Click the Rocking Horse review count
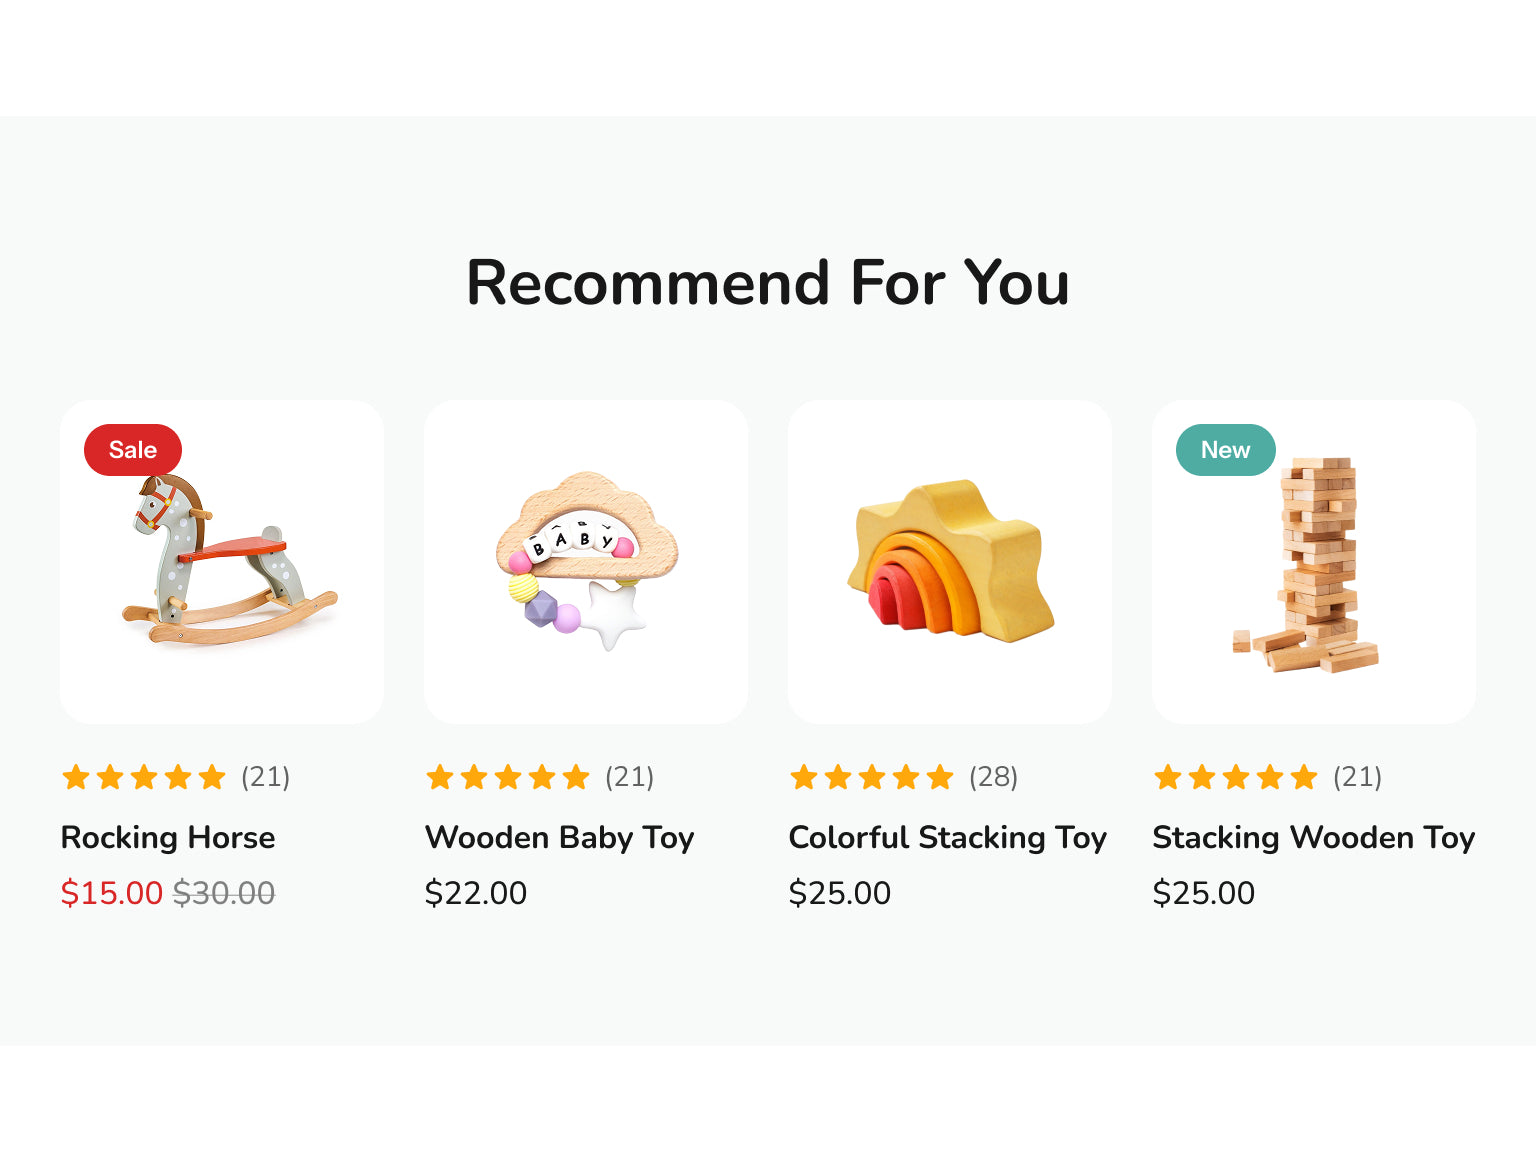Viewport: 1536px width, 1152px height. point(265,777)
